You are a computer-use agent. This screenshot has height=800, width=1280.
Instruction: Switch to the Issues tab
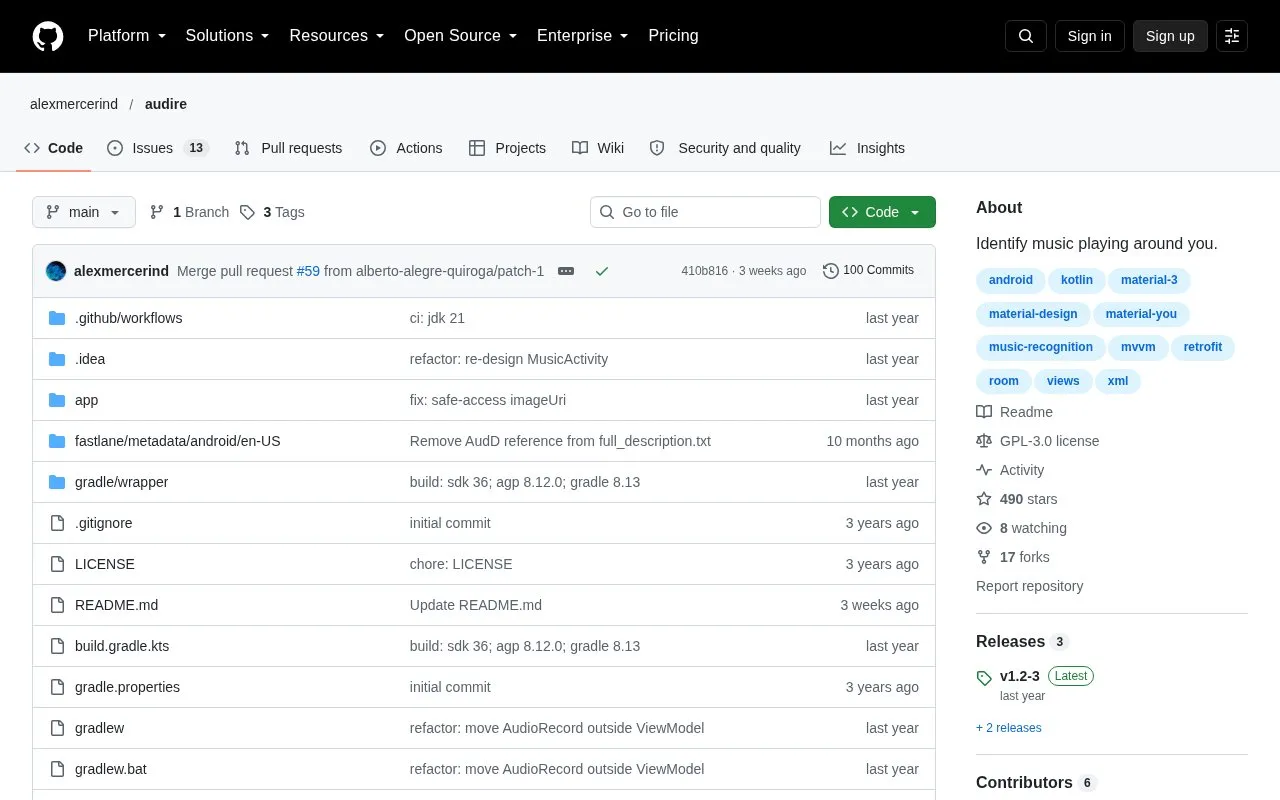point(157,148)
